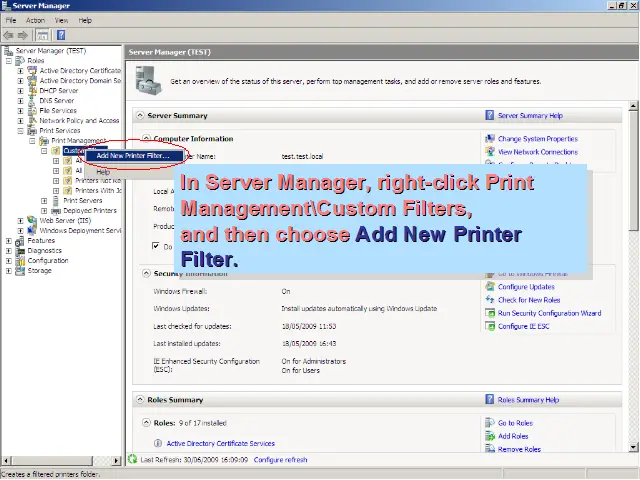The width and height of the screenshot is (640, 480).
Task: Open Run Security Configuration Wizard link
Action: [549, 313]
